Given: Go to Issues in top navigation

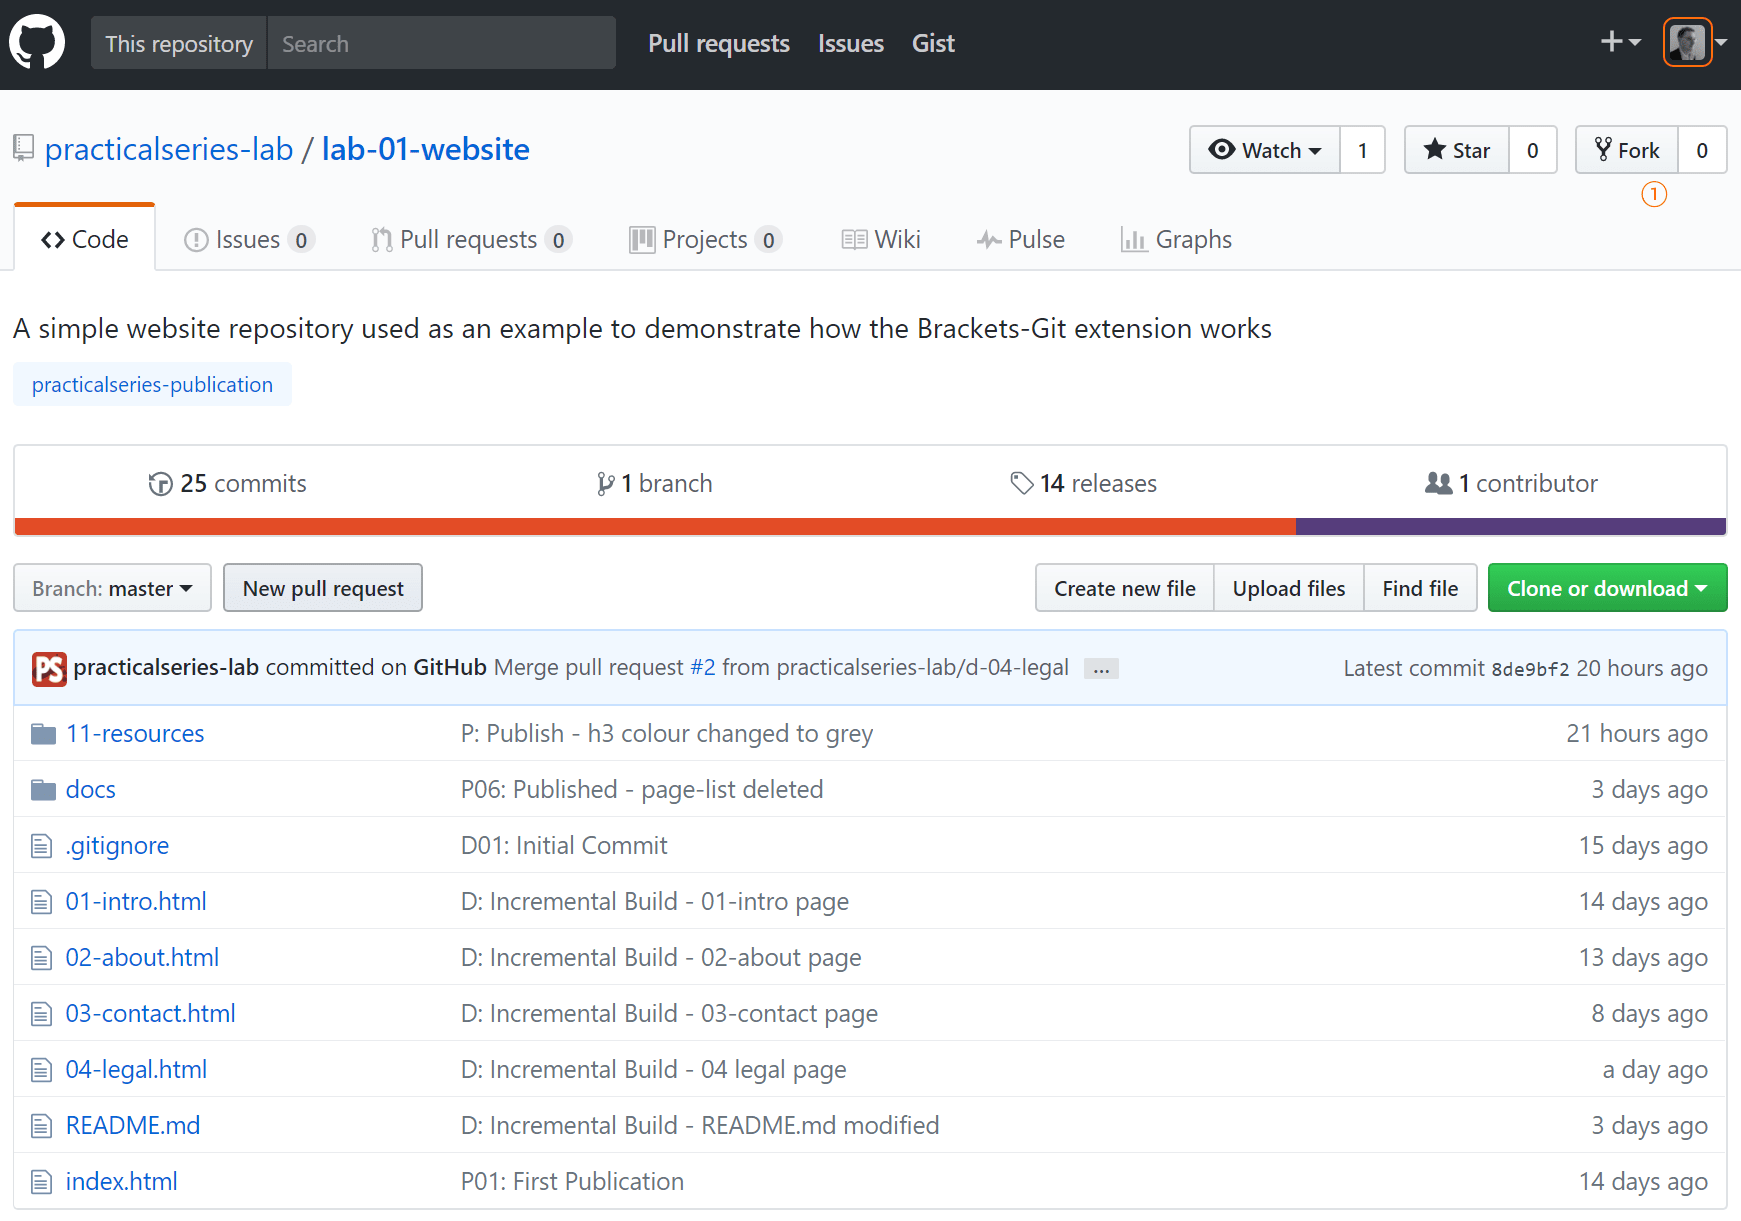Looking at the screenshot, I should [x=851, y=43].
